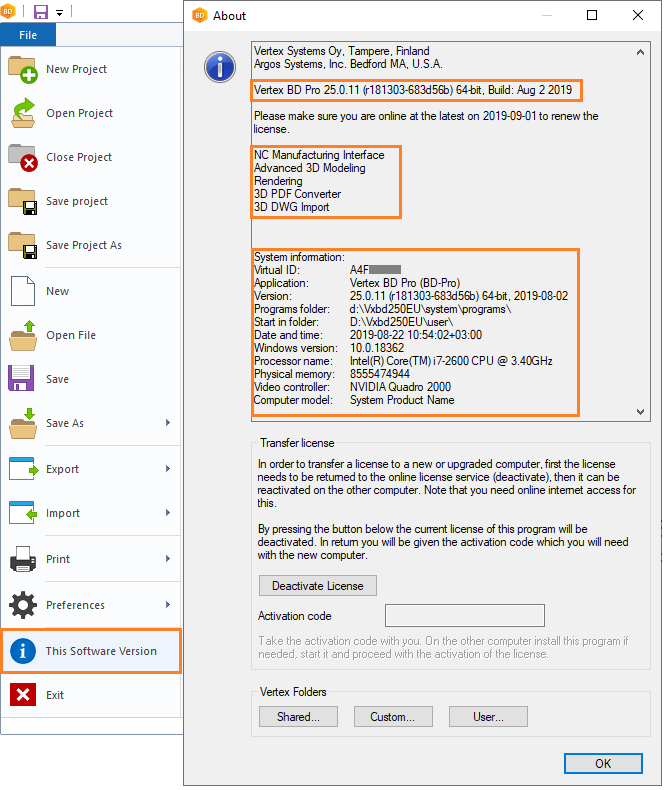Open the File tab
Viewport: 666px width, 790px height.
coord(28,35)
